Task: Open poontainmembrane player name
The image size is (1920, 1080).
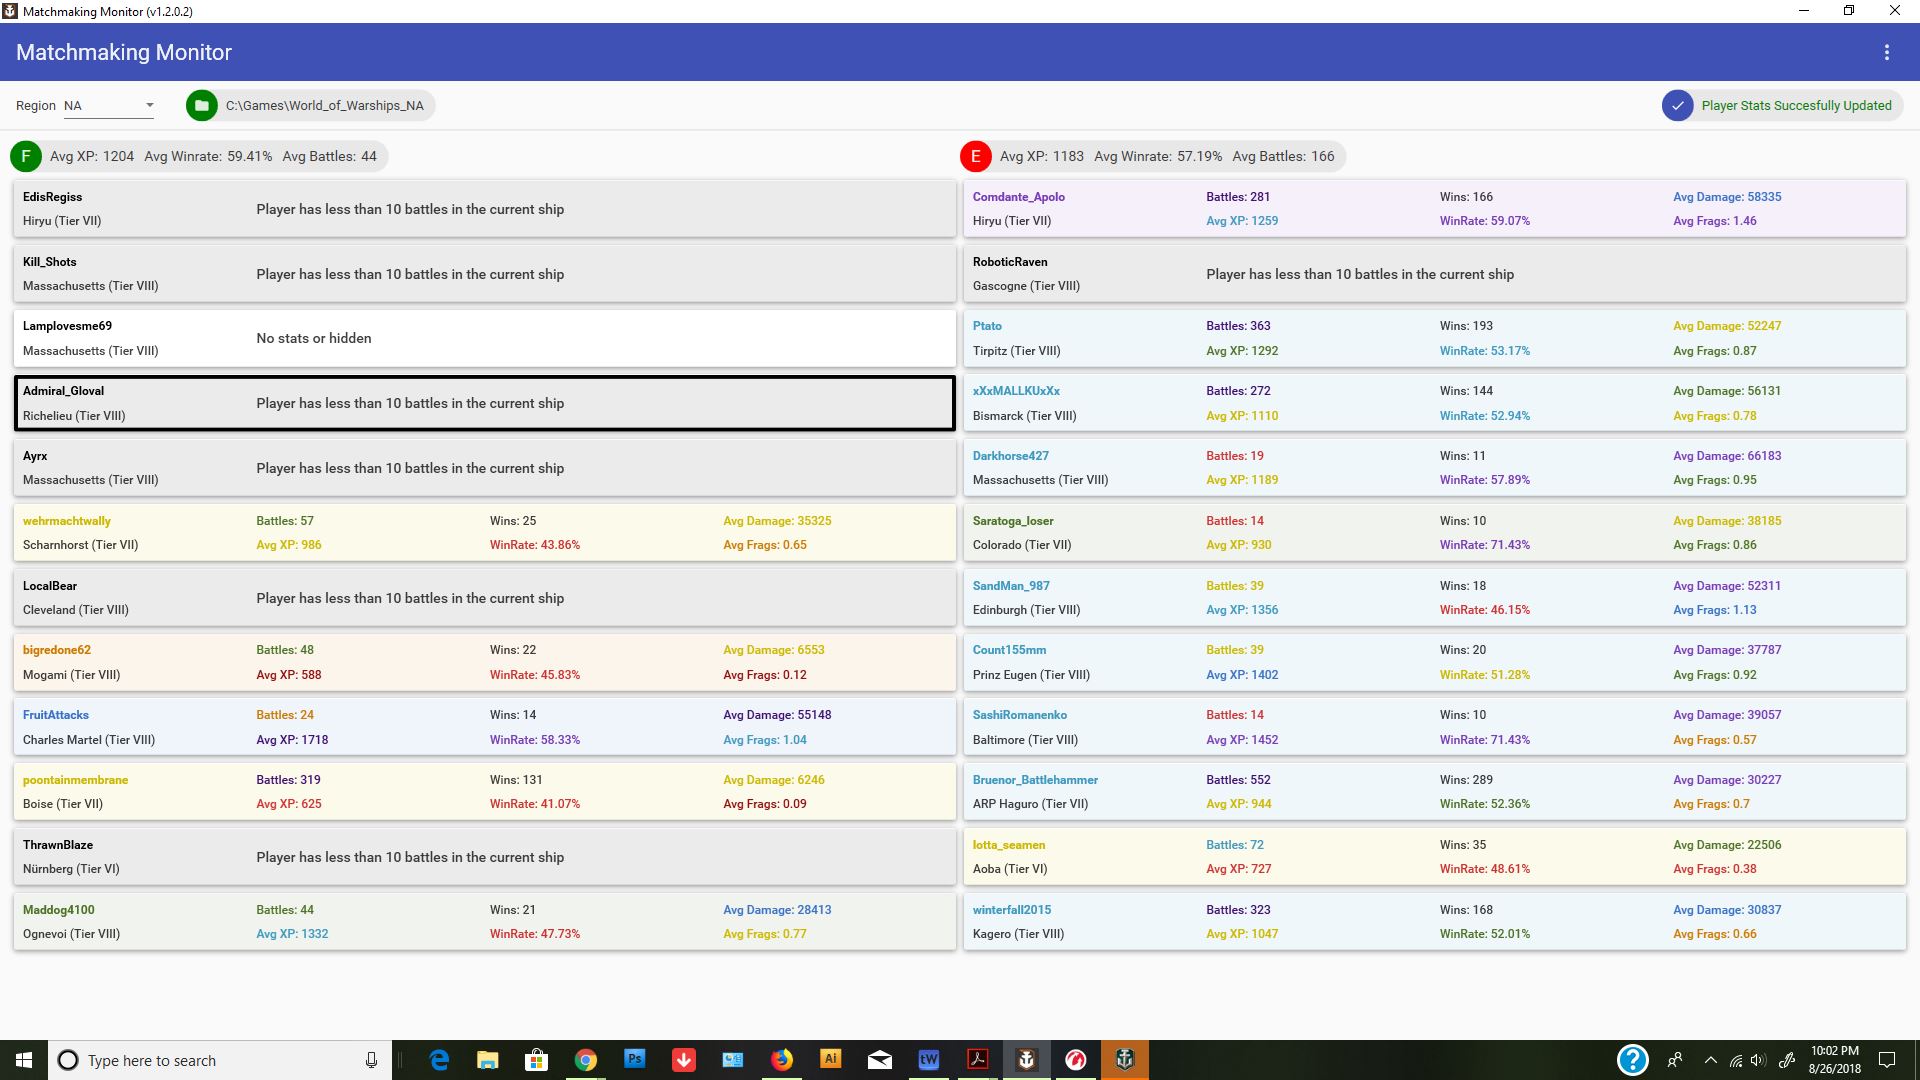Action: pyautogui.click(x=75, y=780)
